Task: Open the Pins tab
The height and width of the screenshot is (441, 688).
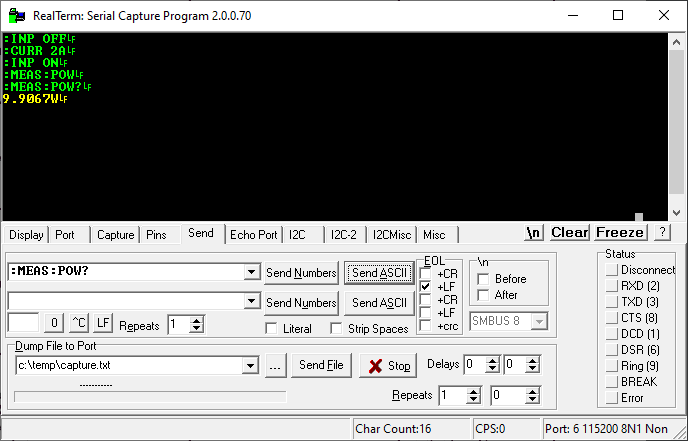Action: pyautogui.click(x=156, y=235)
